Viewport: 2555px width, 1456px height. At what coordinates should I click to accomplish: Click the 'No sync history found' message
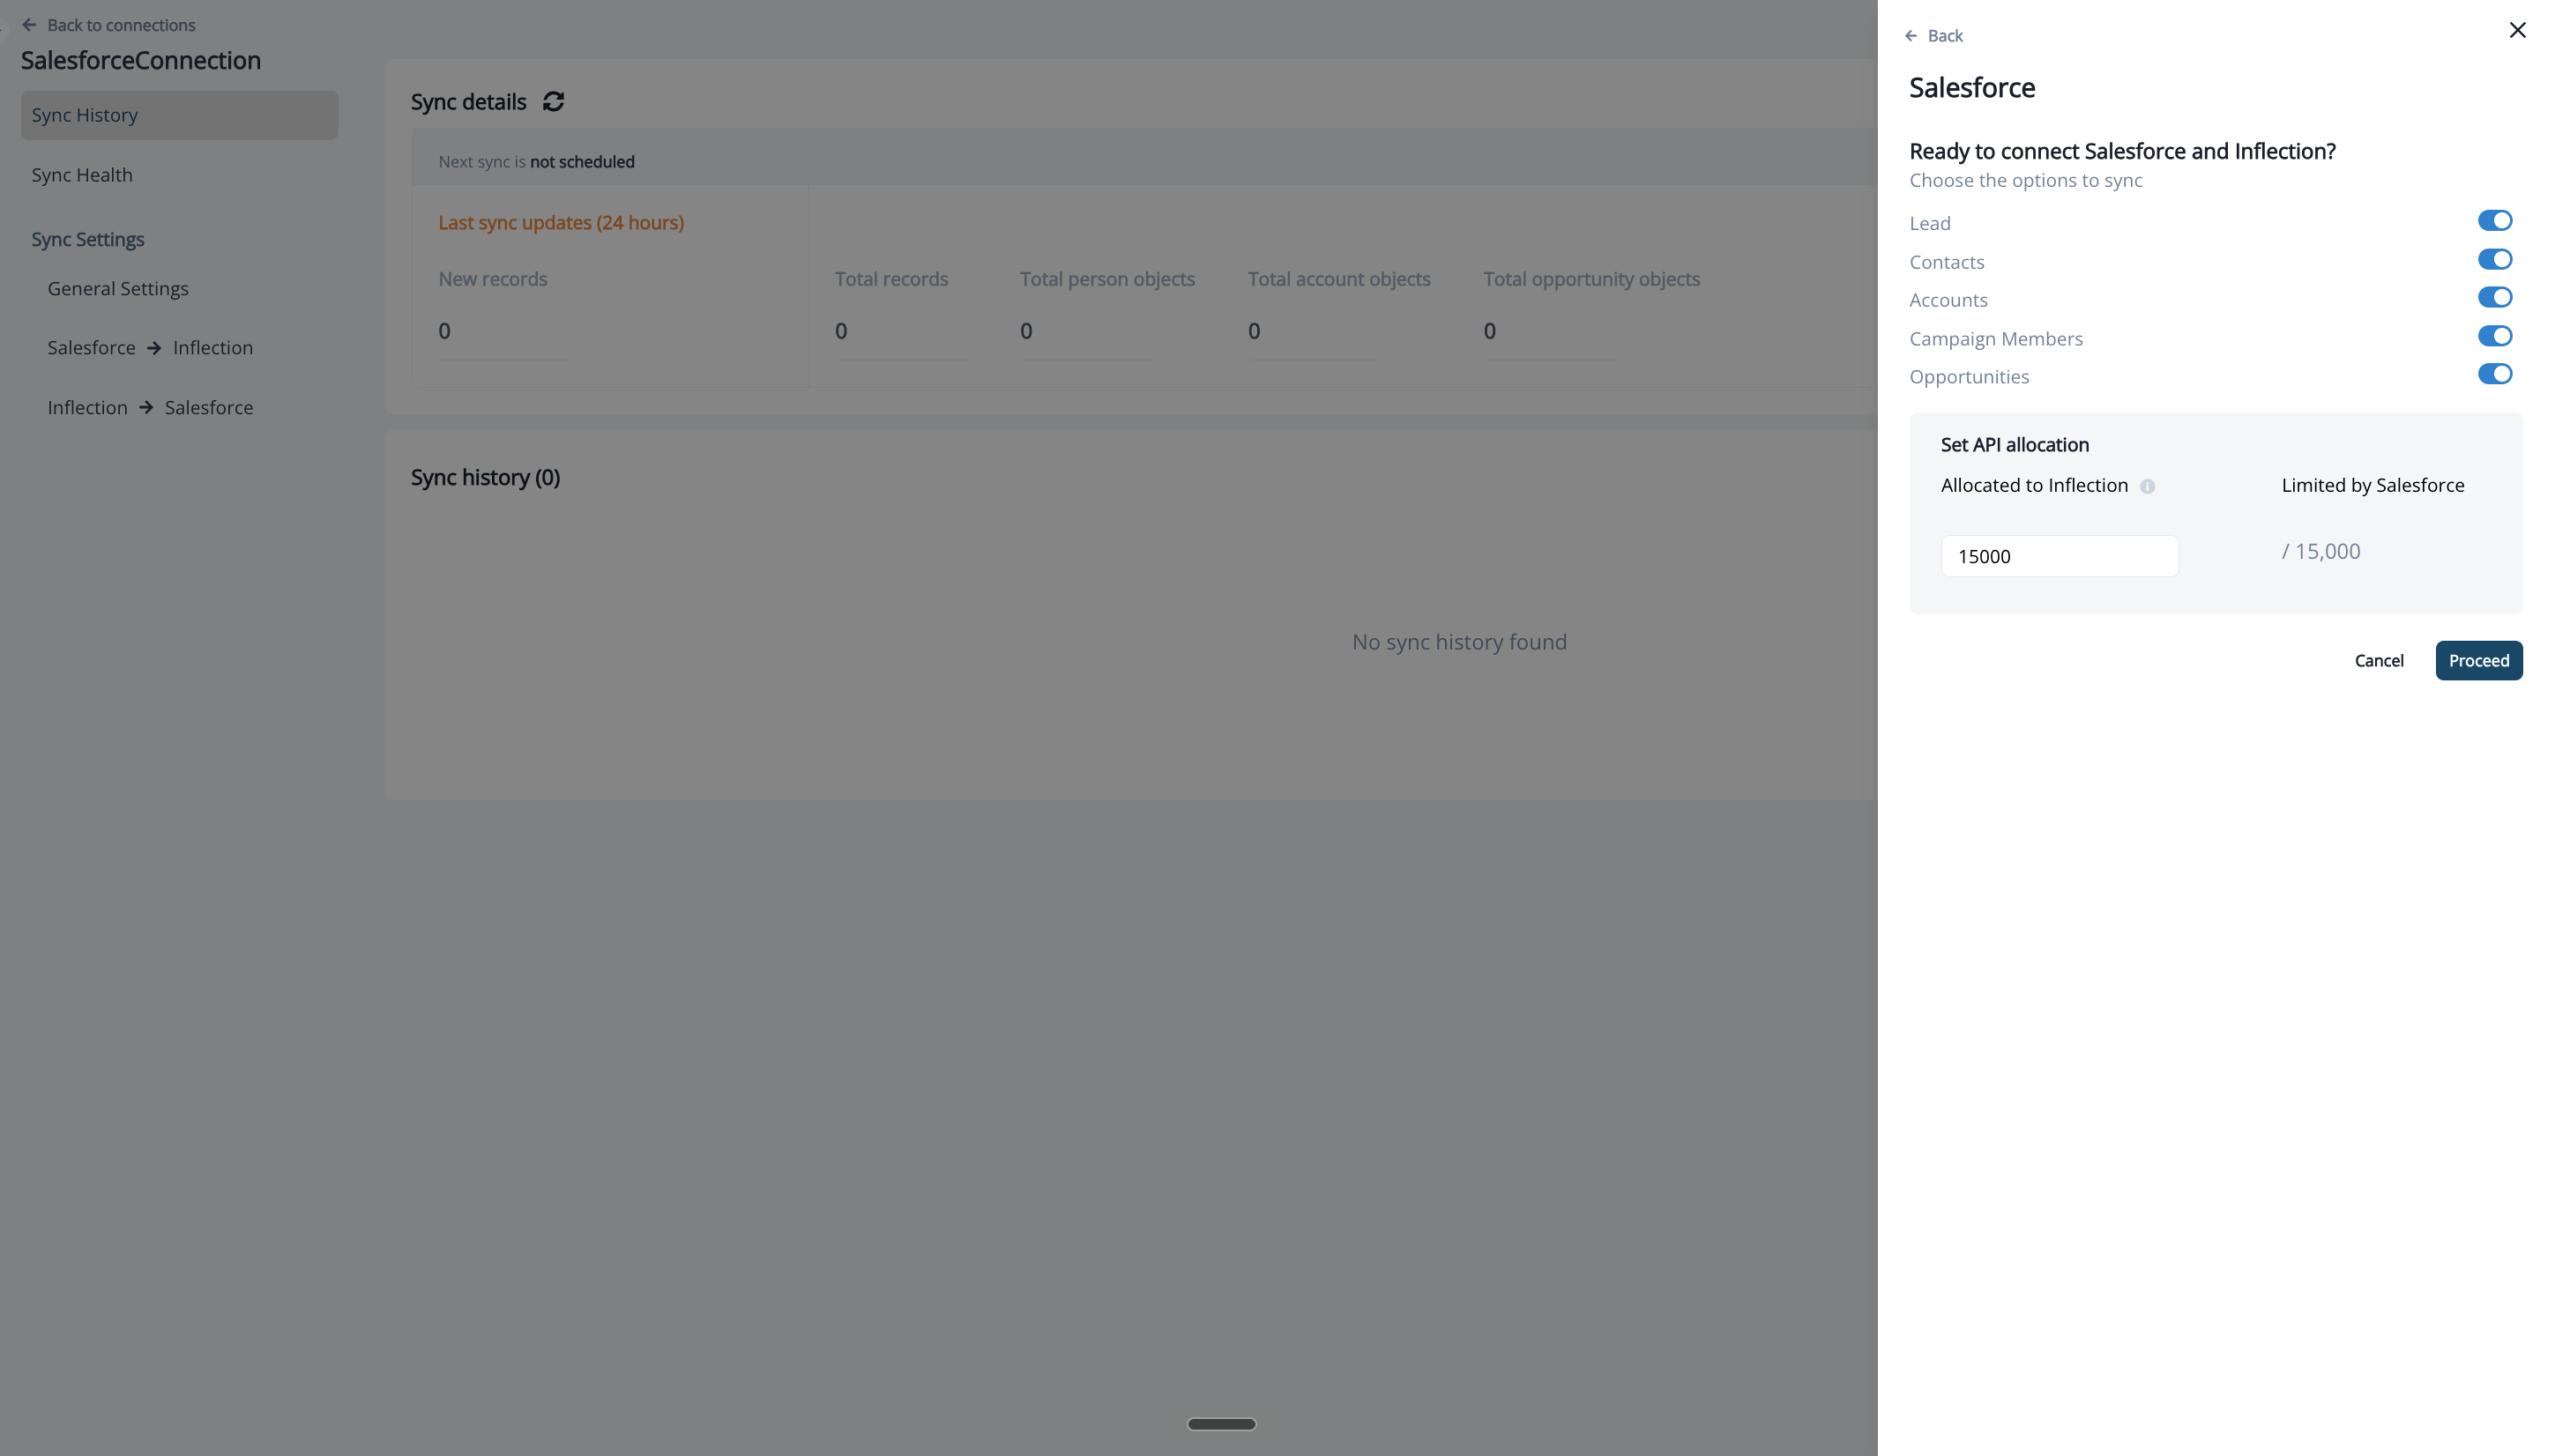[1459, 642]
